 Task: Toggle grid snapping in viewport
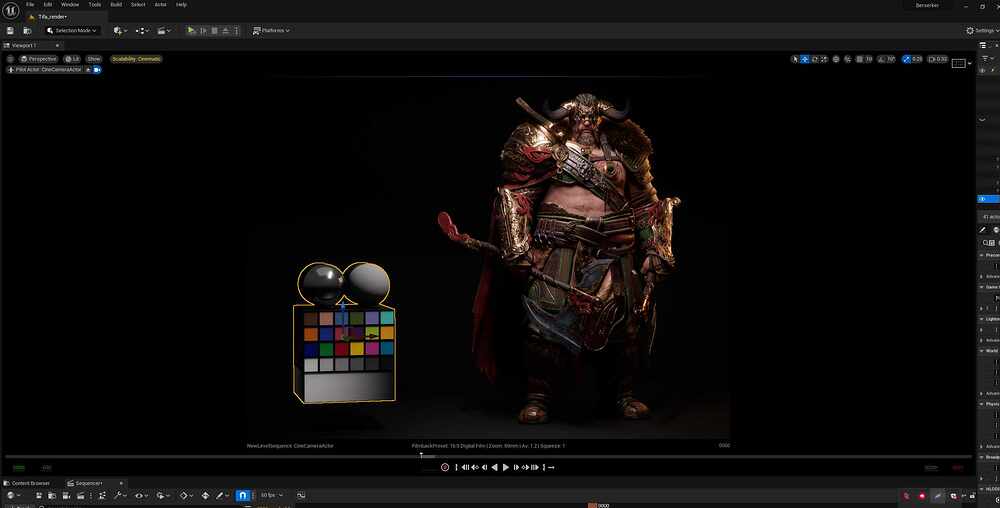point(860,59)
